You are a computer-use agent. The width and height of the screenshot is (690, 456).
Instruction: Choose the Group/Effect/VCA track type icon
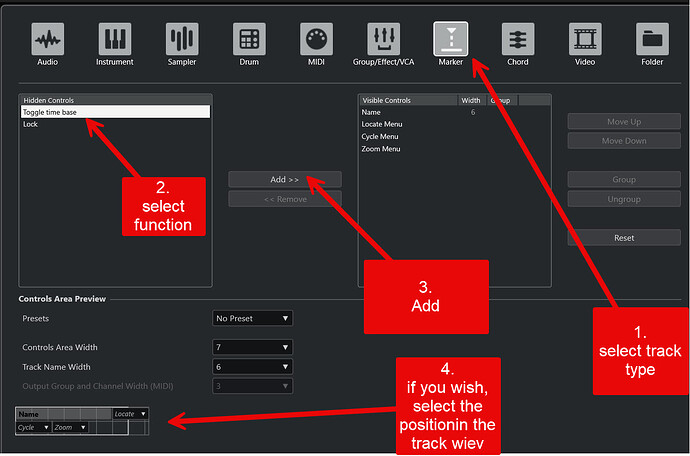384,39
